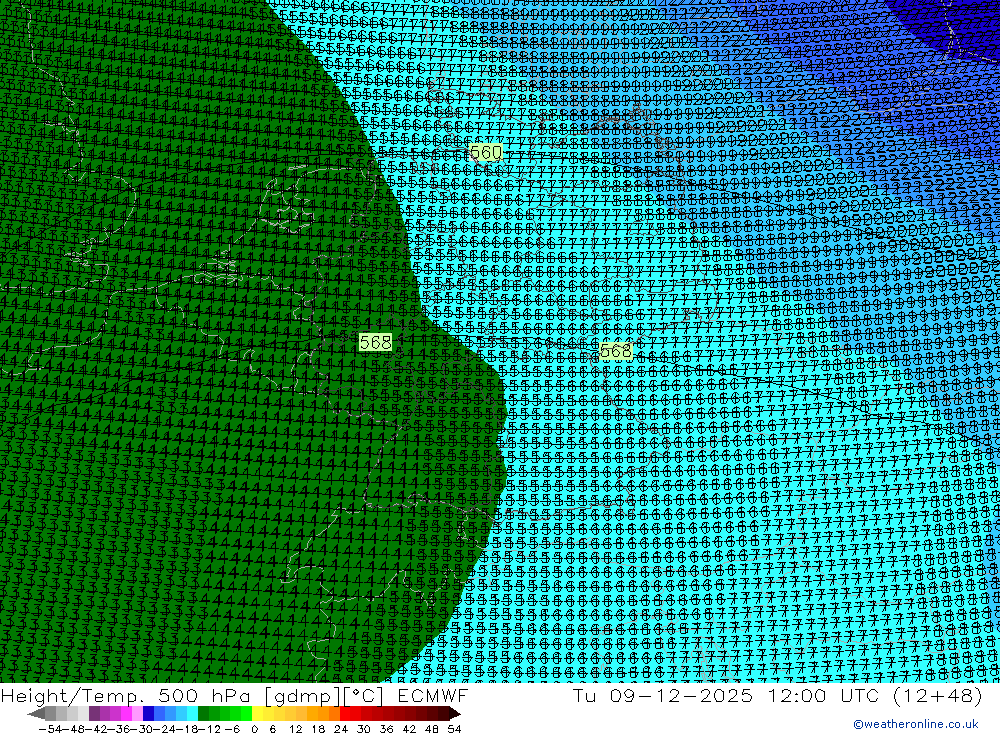The image size is (1000, 733).
Task: Click the -54 legend value
Action: 50,729
